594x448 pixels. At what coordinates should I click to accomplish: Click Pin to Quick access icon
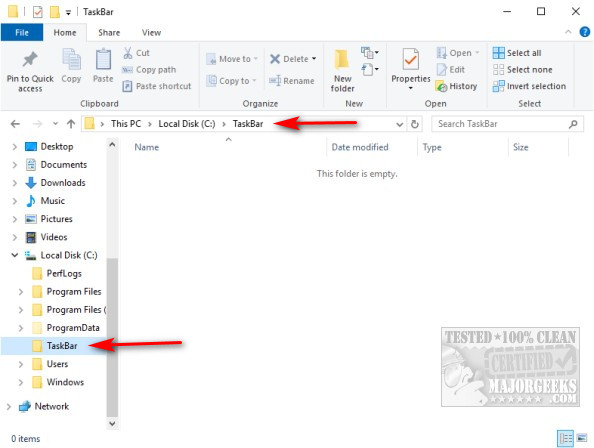30,60
